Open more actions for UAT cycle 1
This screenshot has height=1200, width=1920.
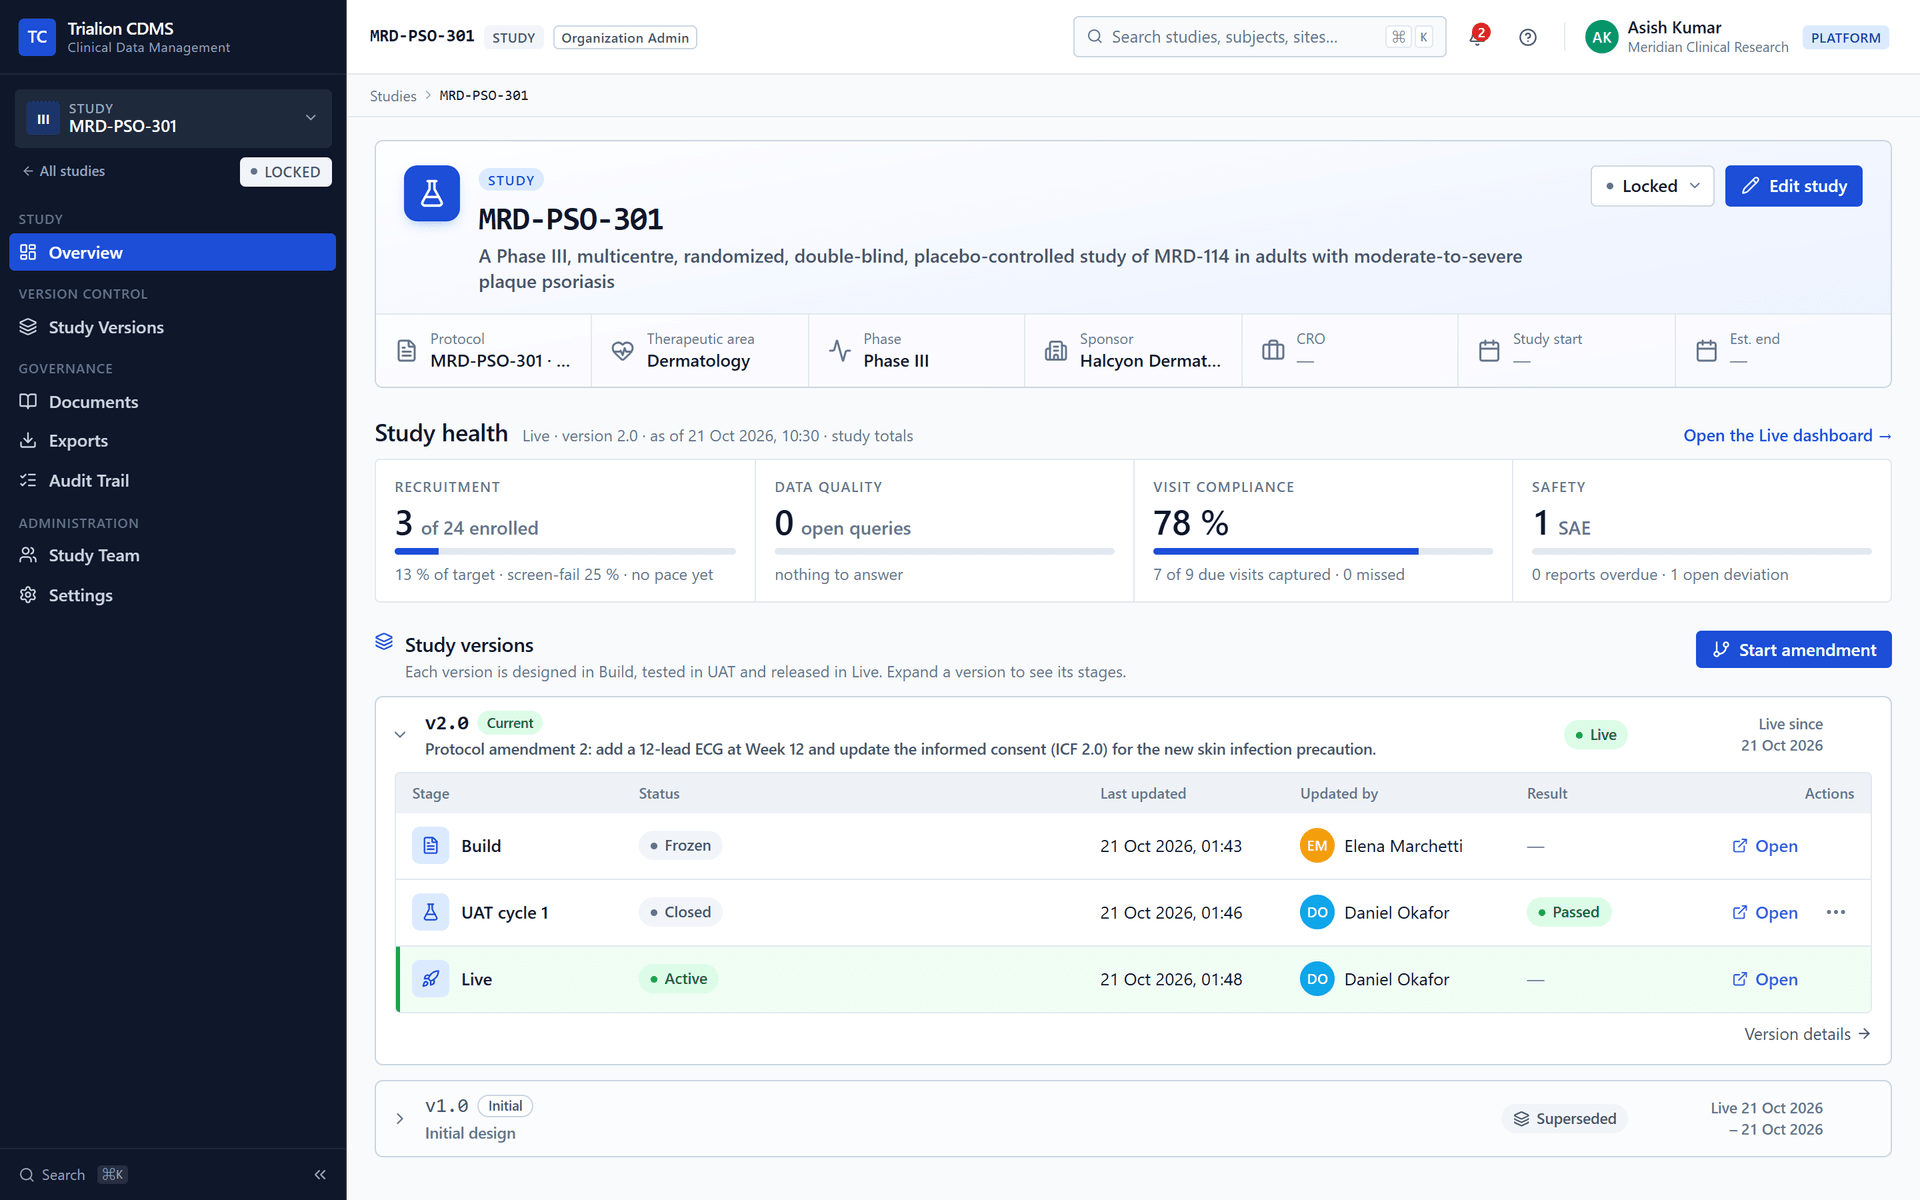pos(1836,912)
